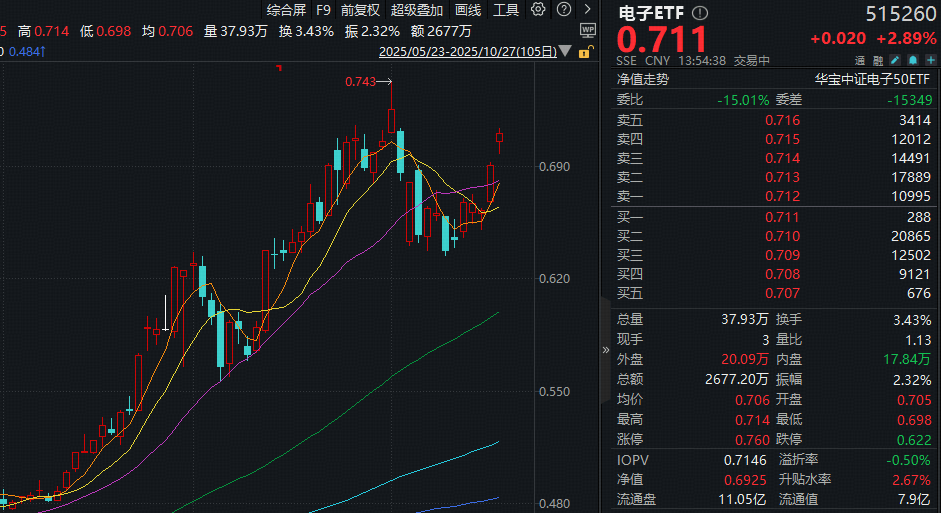
Task: Open the 综合屏 menu item
Action: click(285, 10)
